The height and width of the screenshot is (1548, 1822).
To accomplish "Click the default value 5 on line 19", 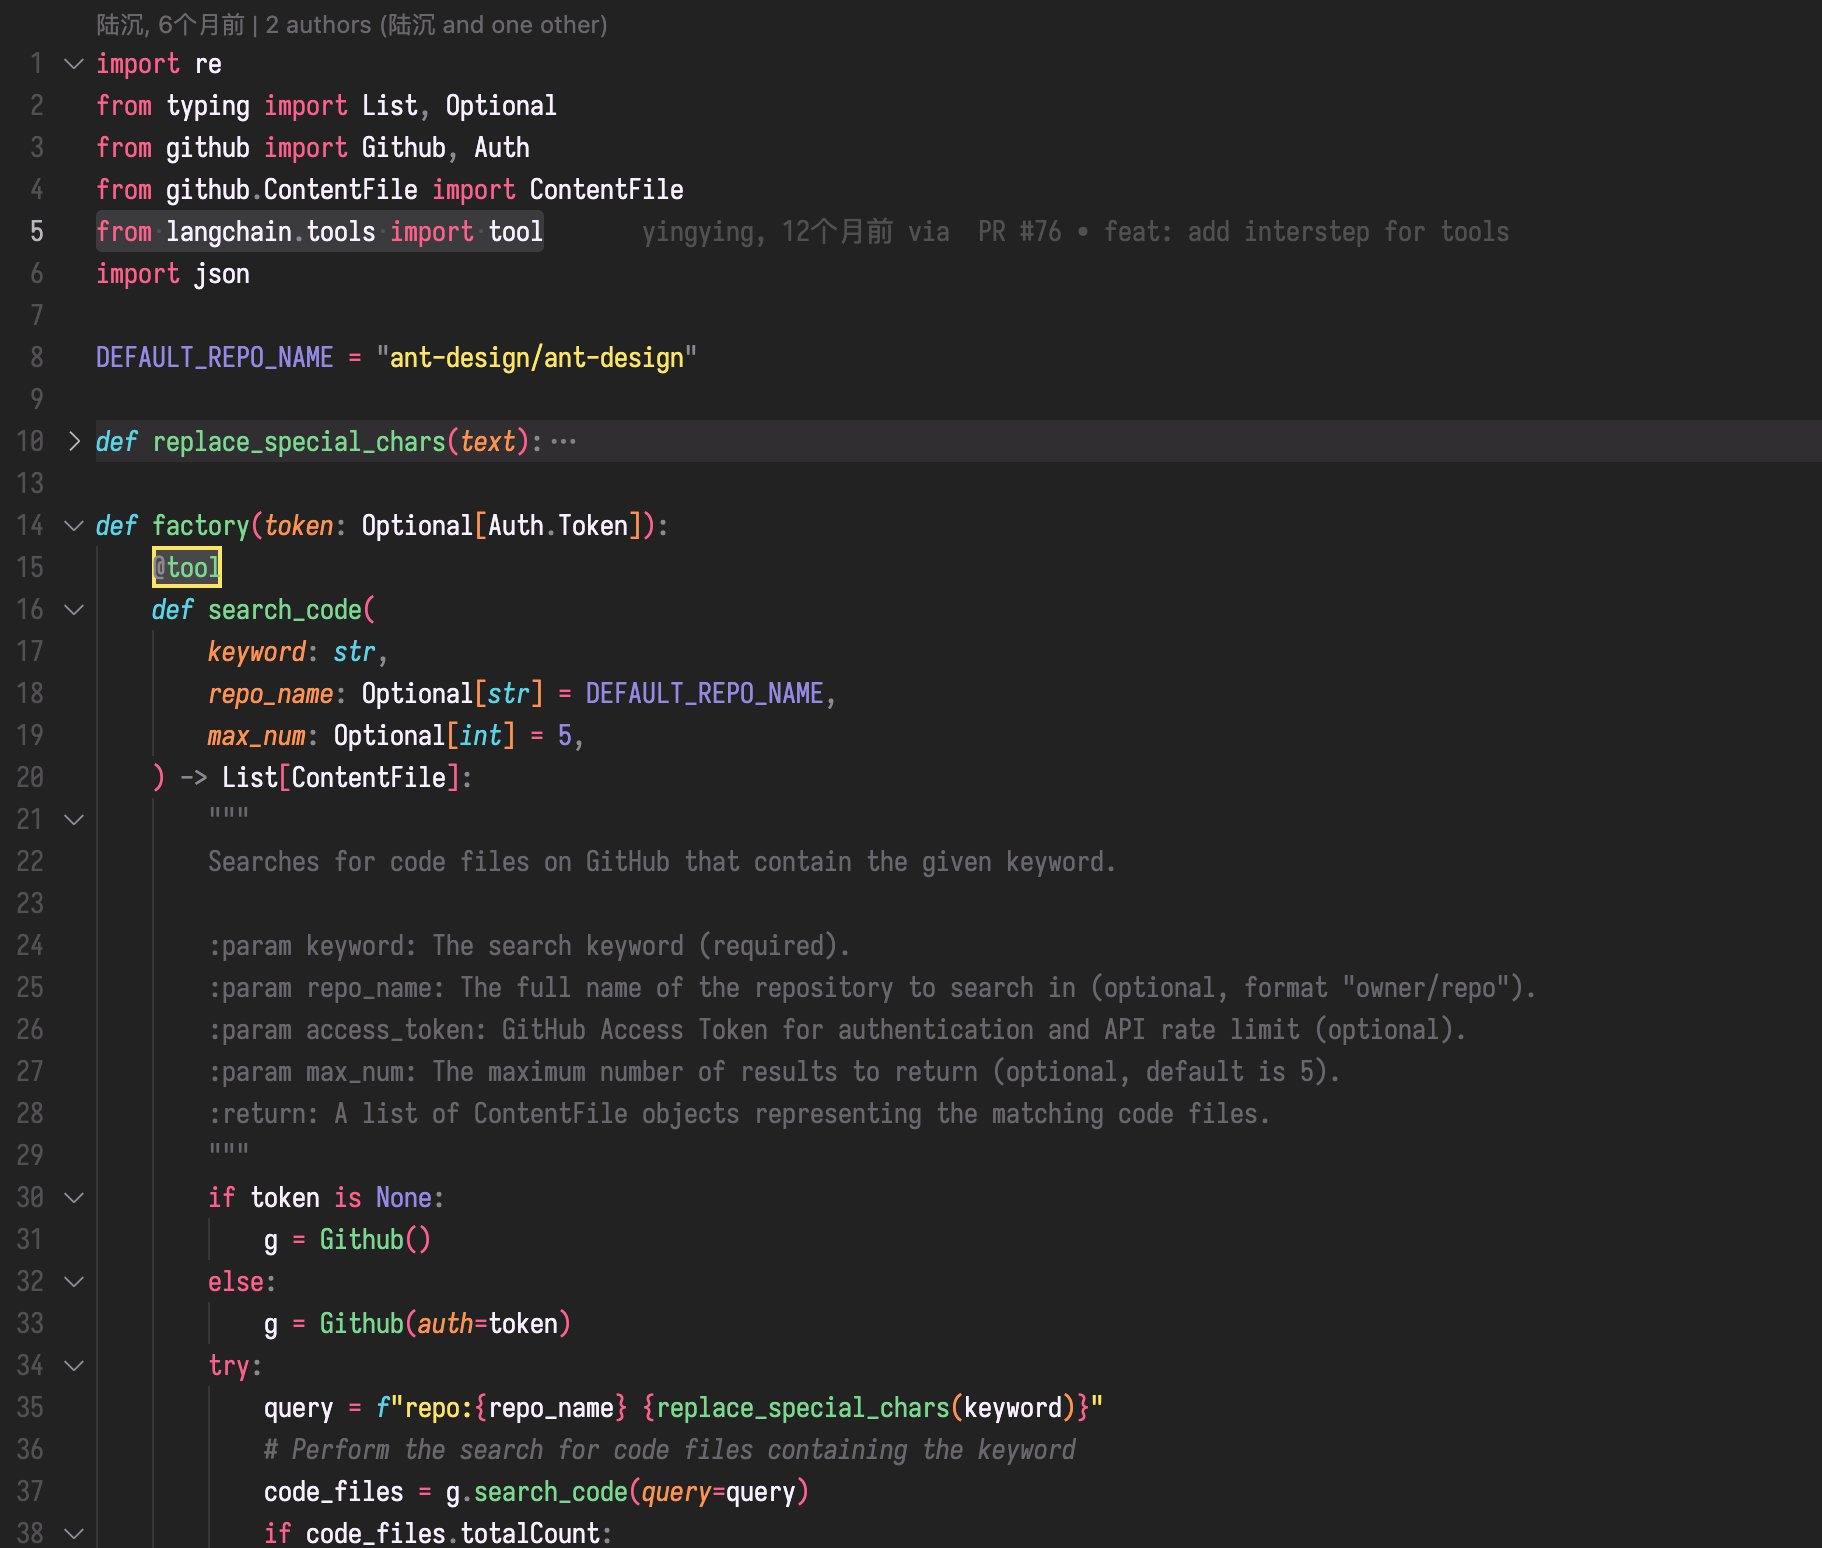I will click(565, 736).
